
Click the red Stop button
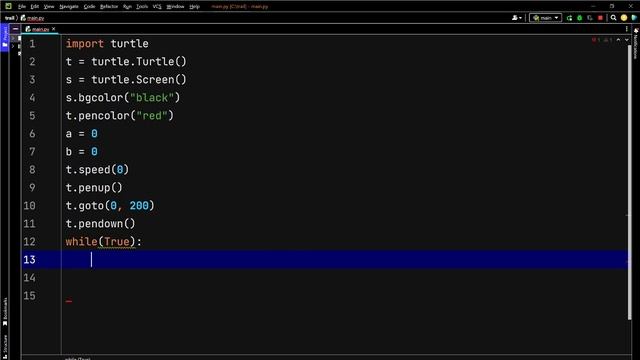[600, 18]
